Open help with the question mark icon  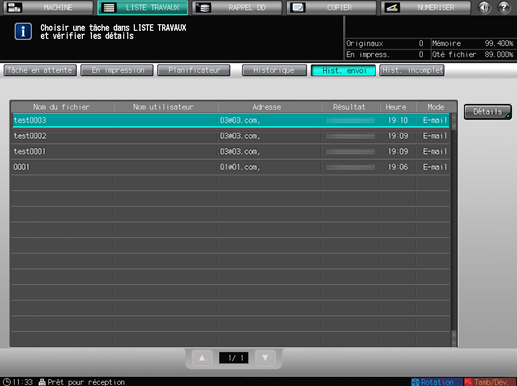(x=504, y=7)
